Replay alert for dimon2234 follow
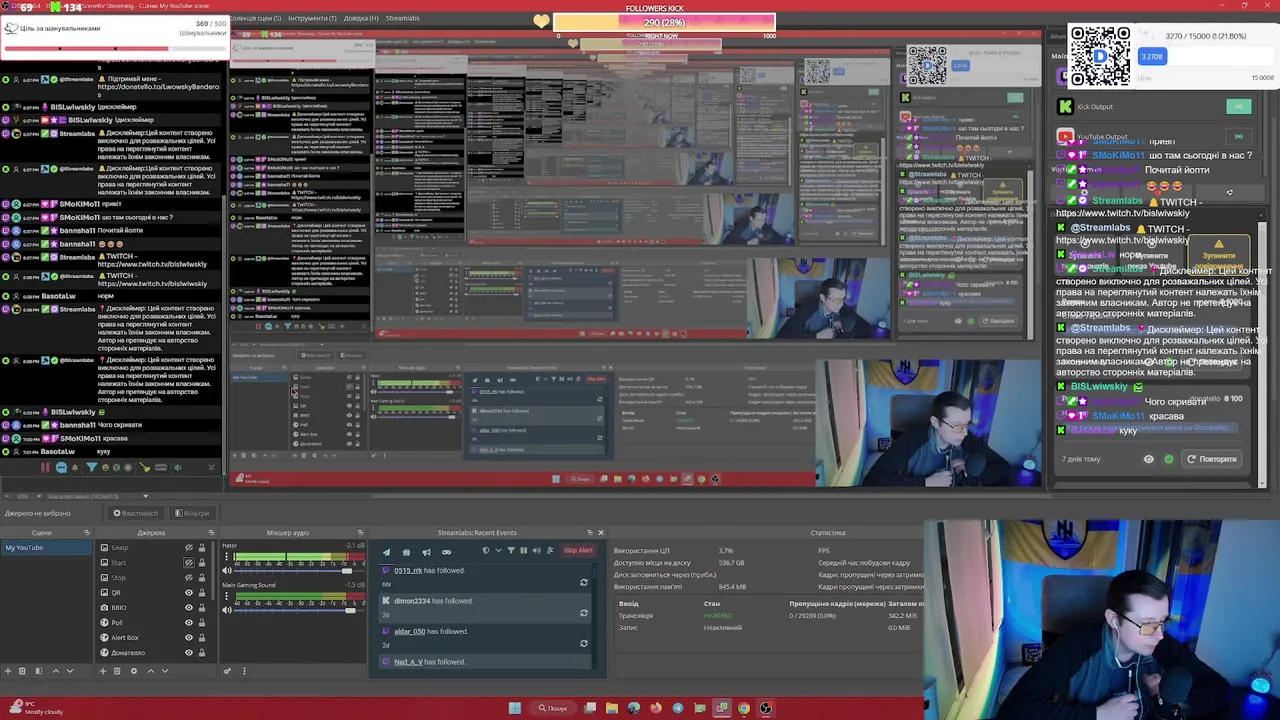Viewport: 1280px width, 720px height. tap(584, 613)
